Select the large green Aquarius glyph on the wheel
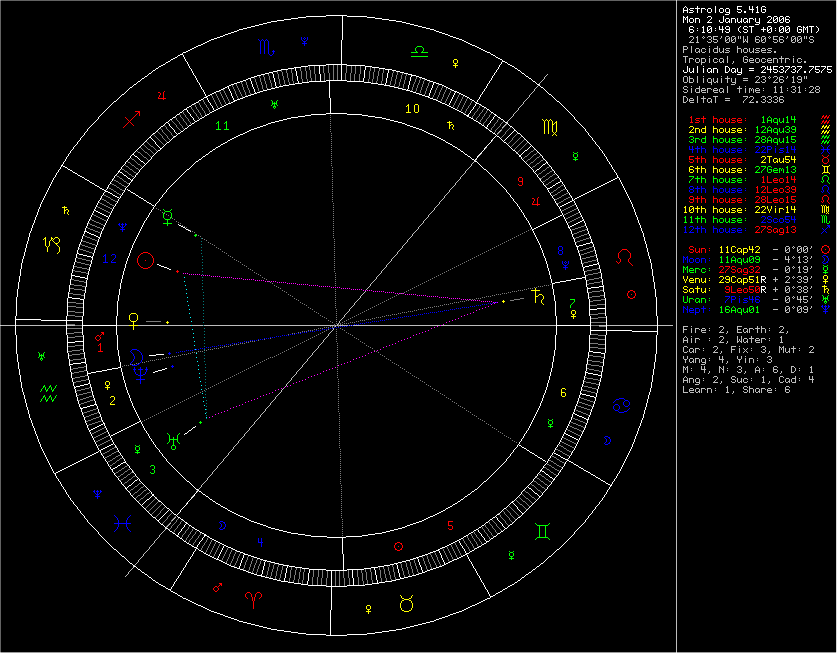Image resolution: width=837 pixels, height=653 pixels. tap(49, 394)
